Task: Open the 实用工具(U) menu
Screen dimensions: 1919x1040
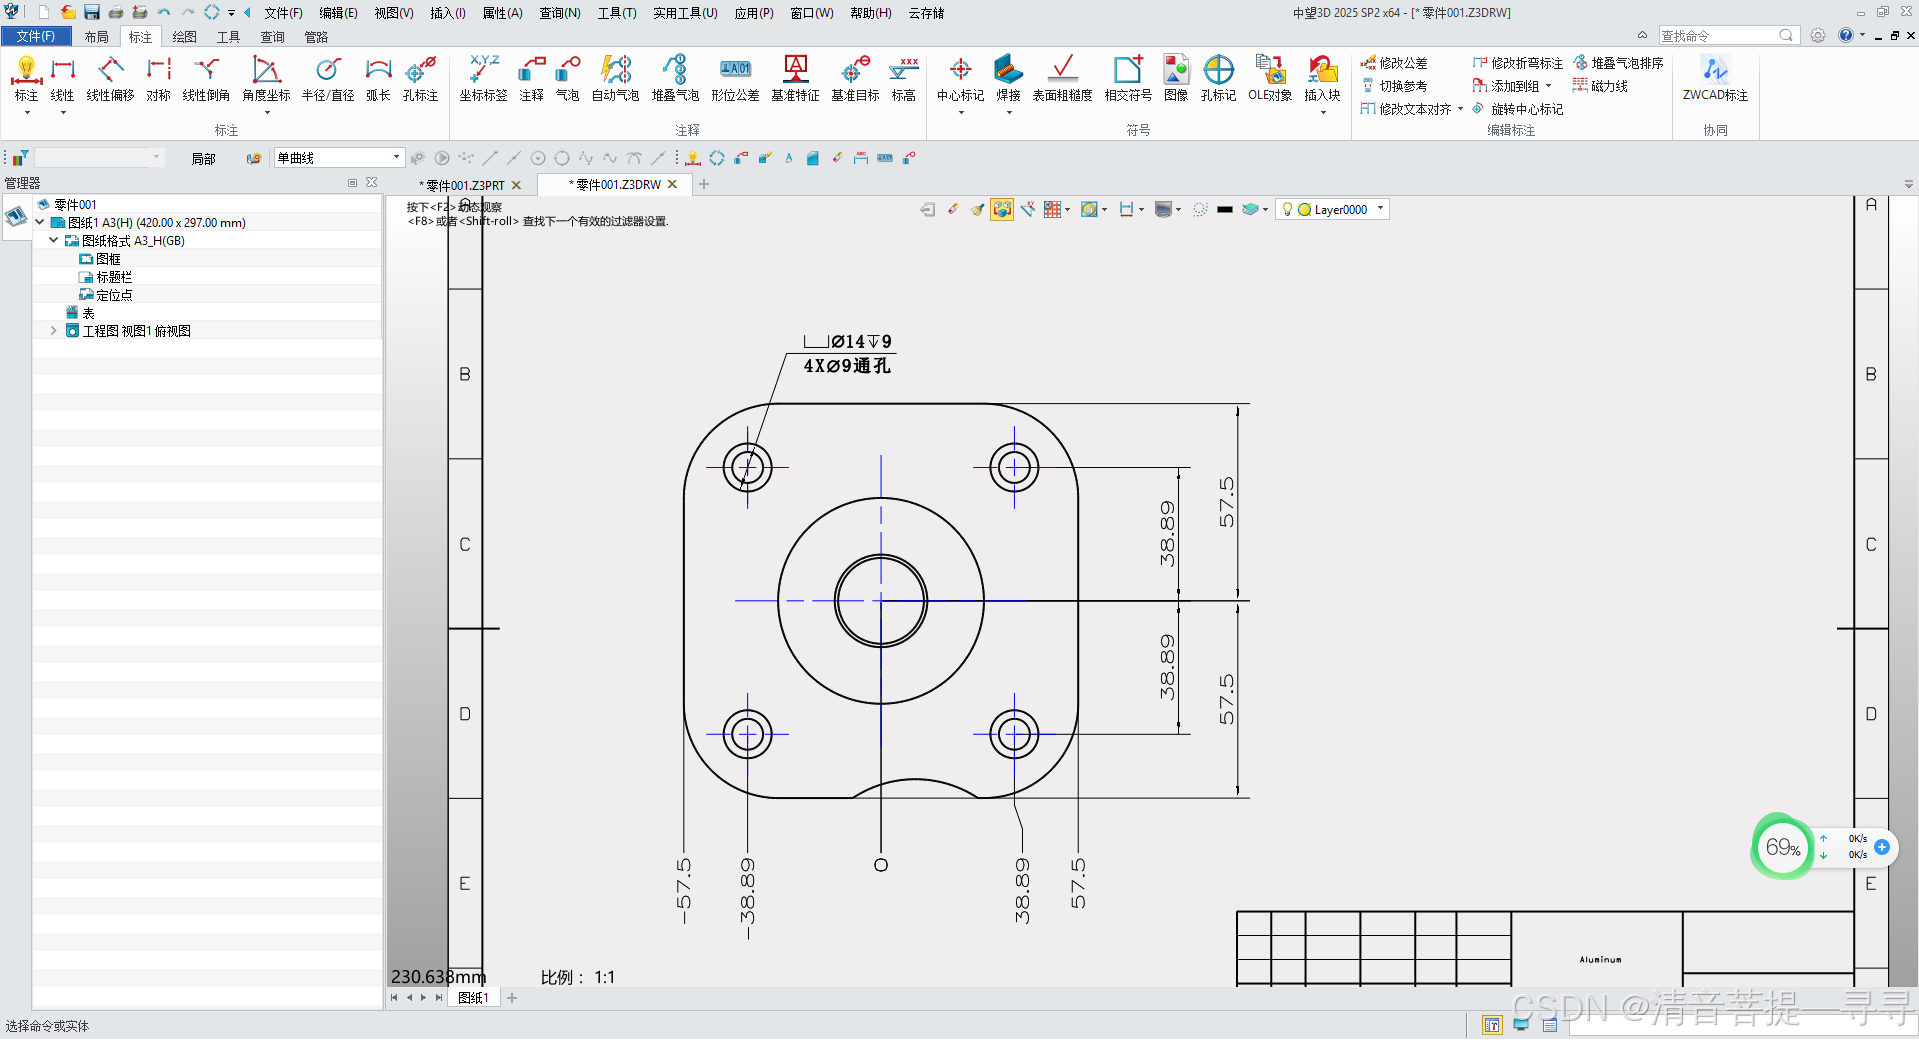Action: point(685,13)
